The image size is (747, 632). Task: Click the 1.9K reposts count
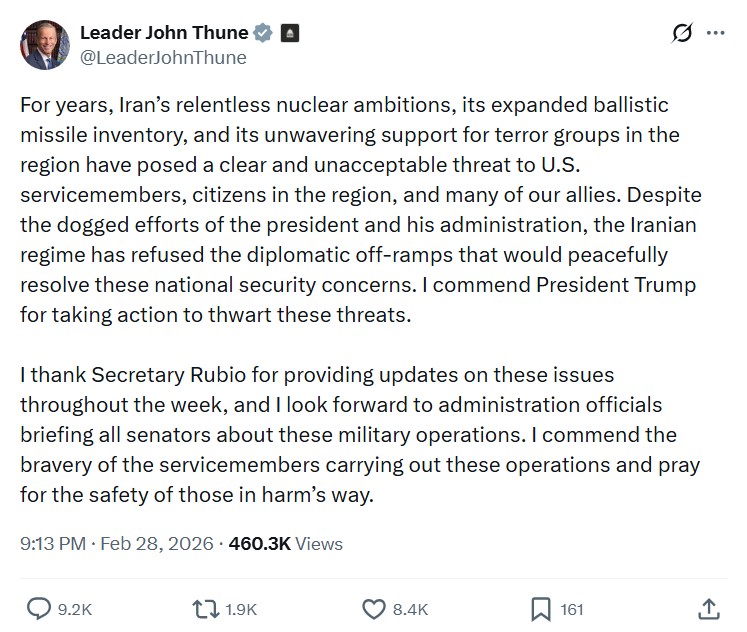click(x=240, y=609)
